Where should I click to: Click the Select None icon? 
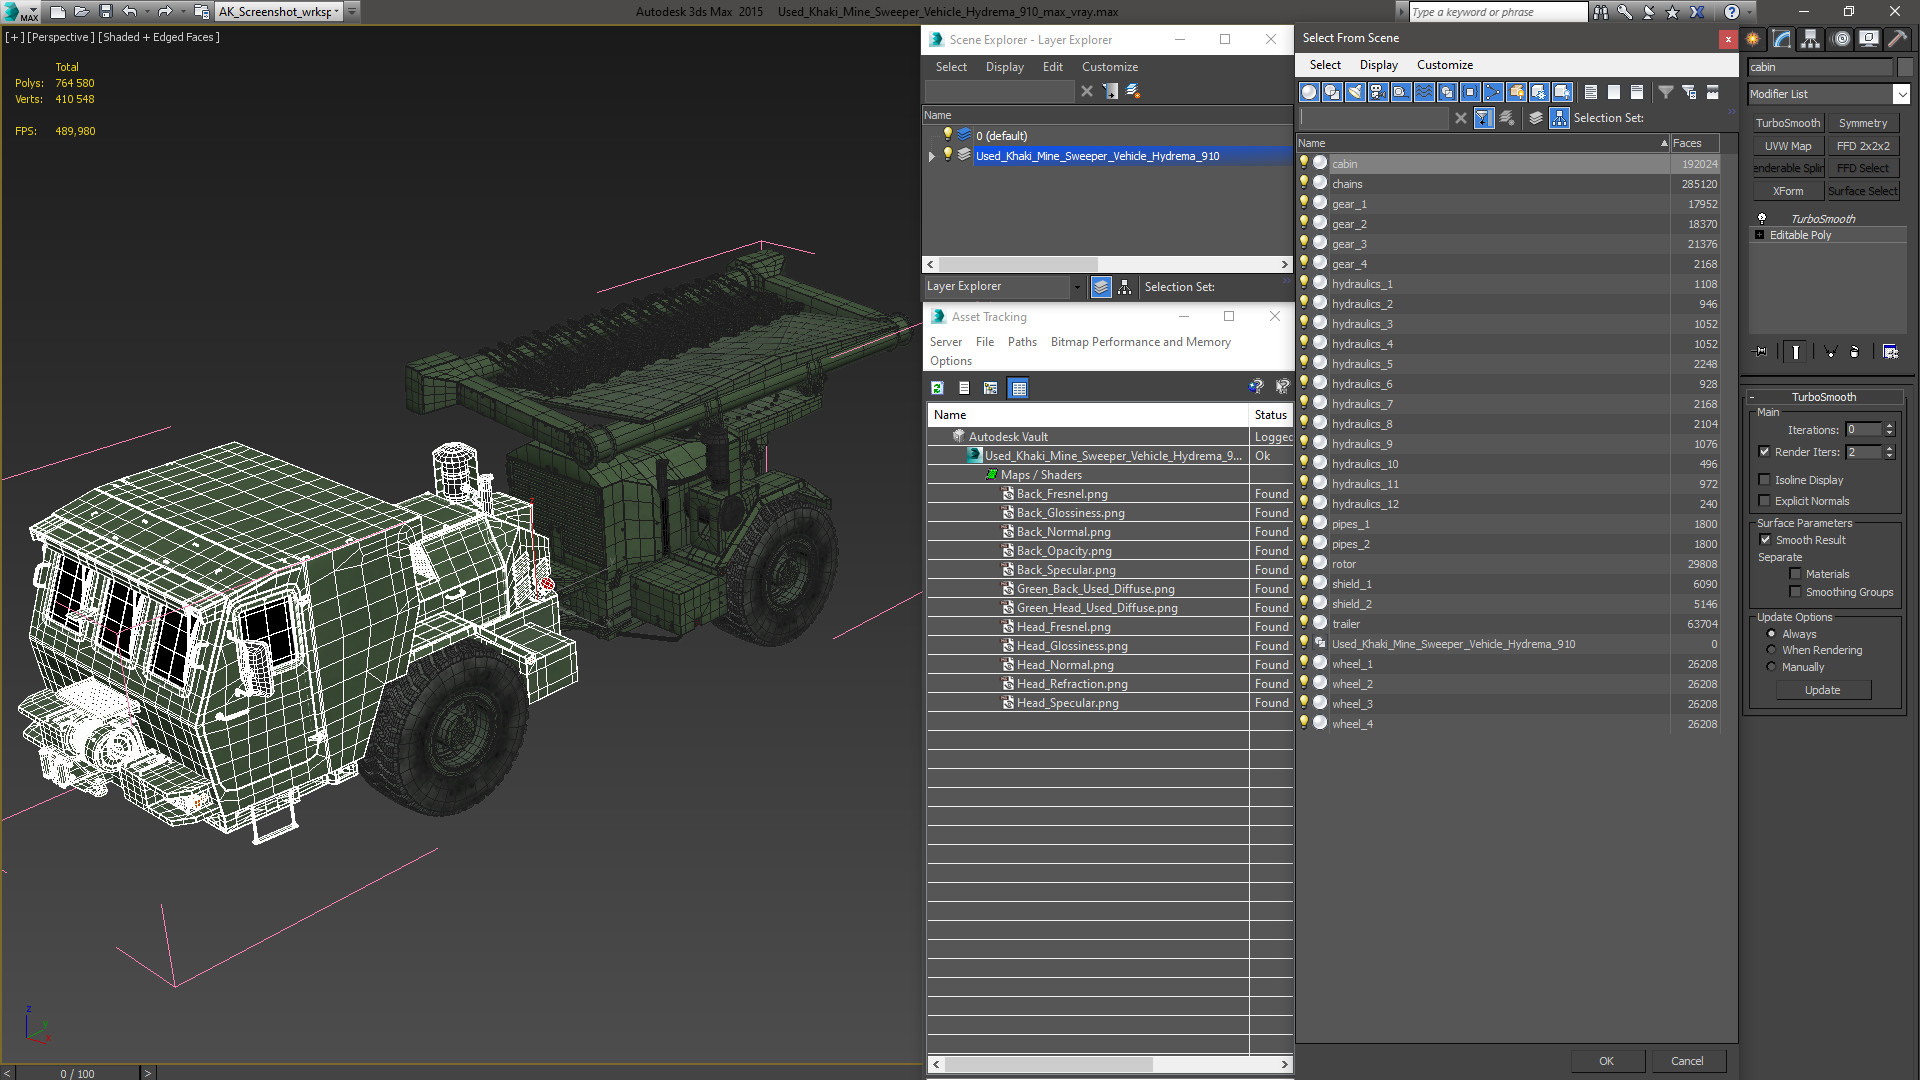click(1614, 92)
